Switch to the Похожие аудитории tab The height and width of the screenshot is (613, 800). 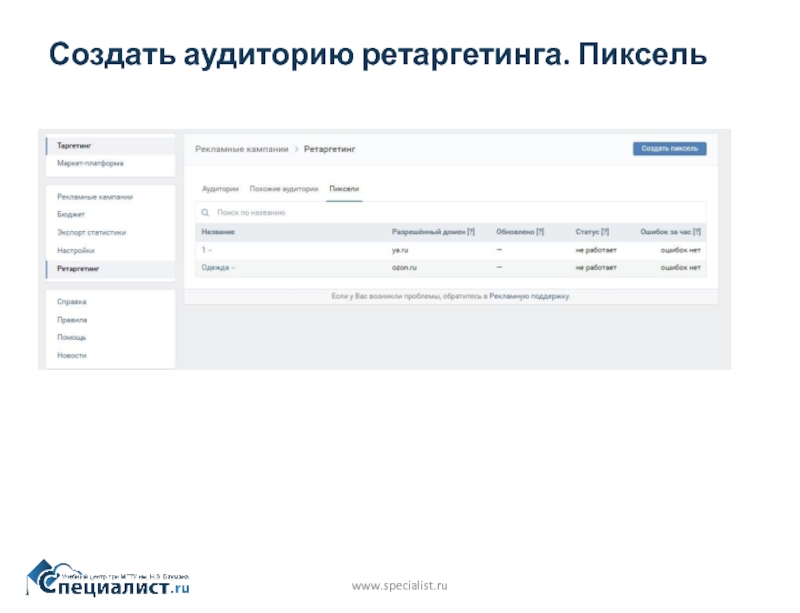[284, 188]
